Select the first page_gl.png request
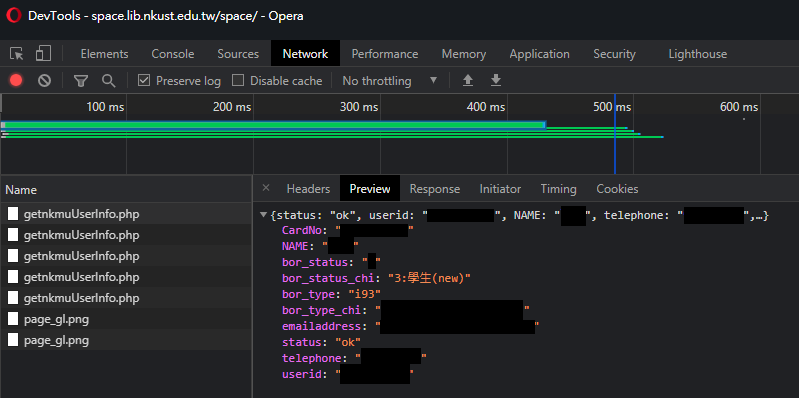Screen dimensions: 799x398 coord(126,319)
